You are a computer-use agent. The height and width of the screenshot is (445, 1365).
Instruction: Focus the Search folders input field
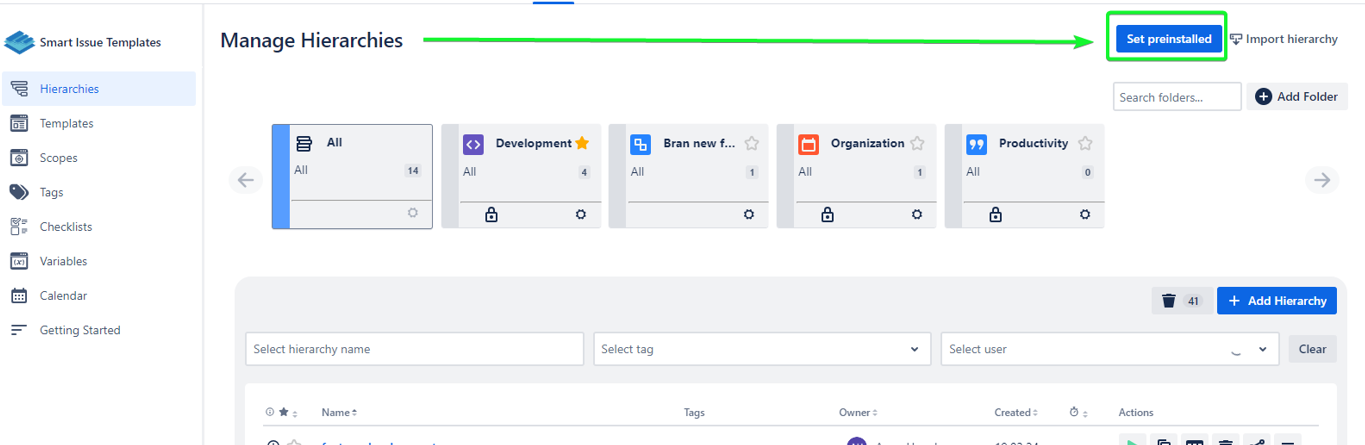tap(1176, 97)
